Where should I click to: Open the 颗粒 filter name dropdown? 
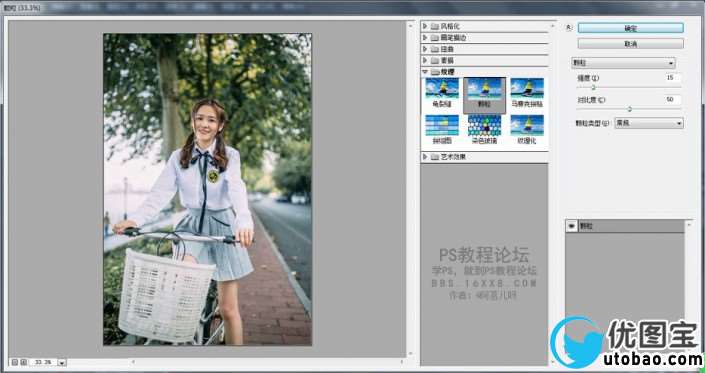click(623, 63)
